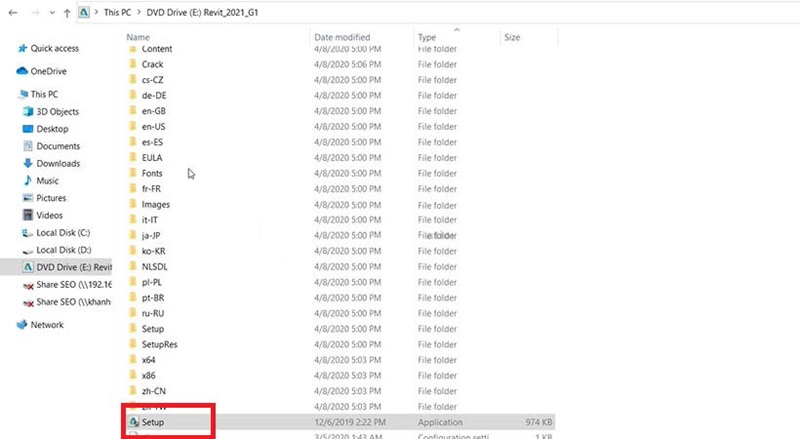Image resolution: width=800 pixels, height=439 pixels.
Task: Select the 3D Objects icon in sidebar
Action: pos(28,112)
